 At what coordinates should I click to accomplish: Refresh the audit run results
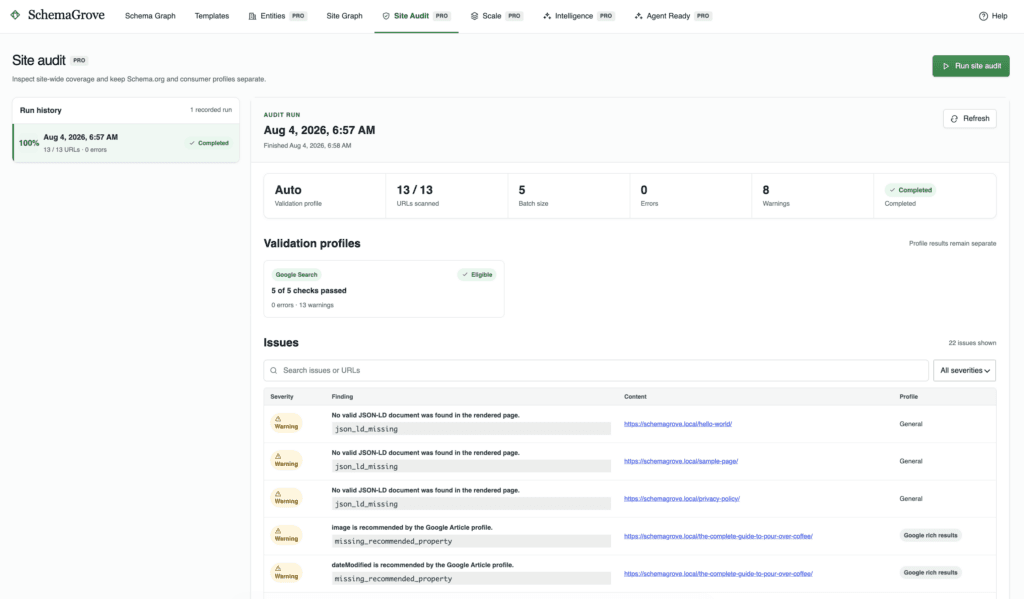point(969,118)
